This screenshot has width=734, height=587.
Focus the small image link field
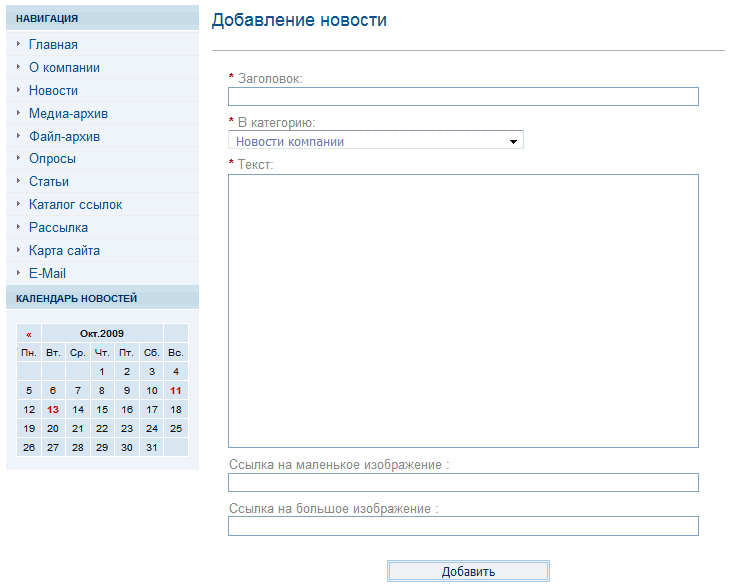[x=463, y=483]
